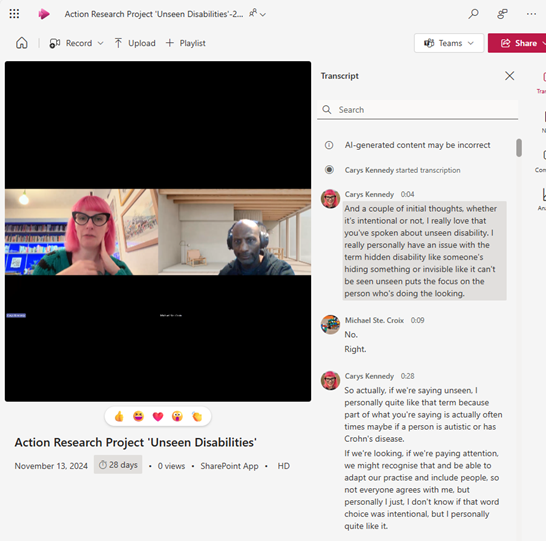Open the more options ellipsis menu
This screenshot has width=546, height=541.
(531, 14)
